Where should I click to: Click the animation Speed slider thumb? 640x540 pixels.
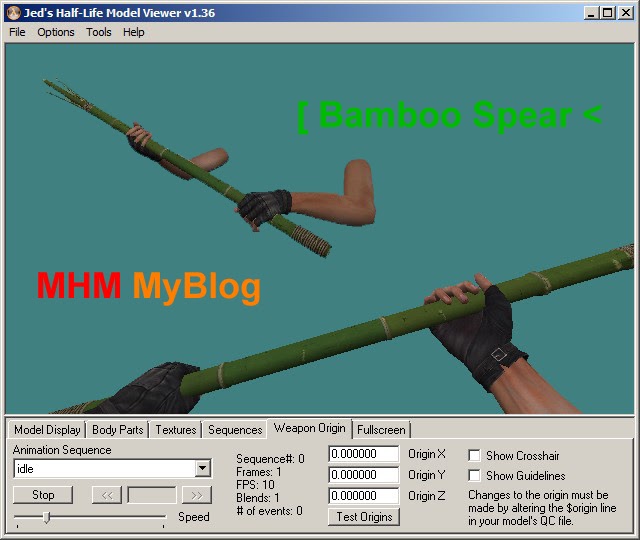[x=47, y=518]
